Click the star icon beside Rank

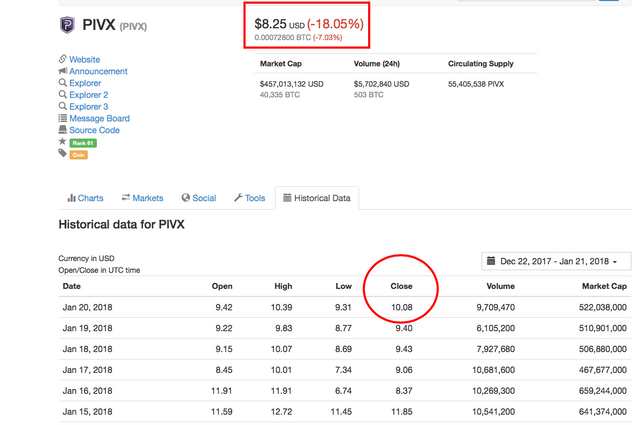pyautogui.click(x=62, y=141)
